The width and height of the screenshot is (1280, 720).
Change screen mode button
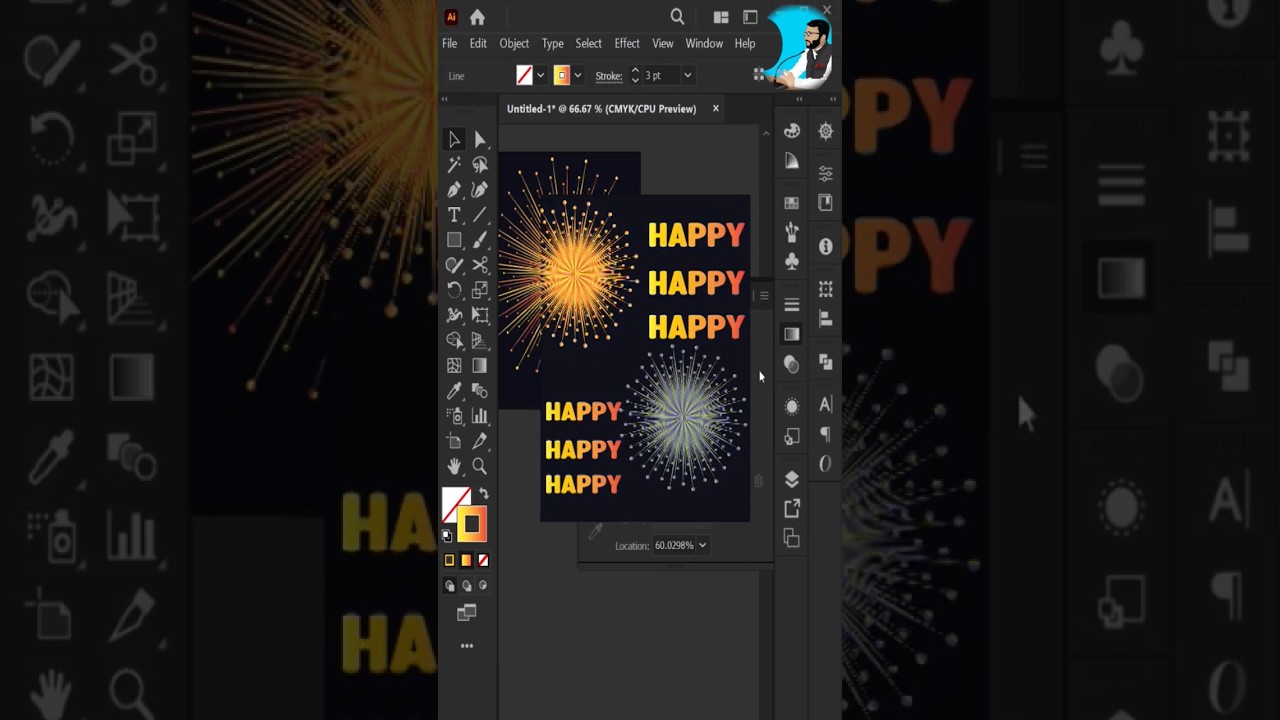point(466,613)
